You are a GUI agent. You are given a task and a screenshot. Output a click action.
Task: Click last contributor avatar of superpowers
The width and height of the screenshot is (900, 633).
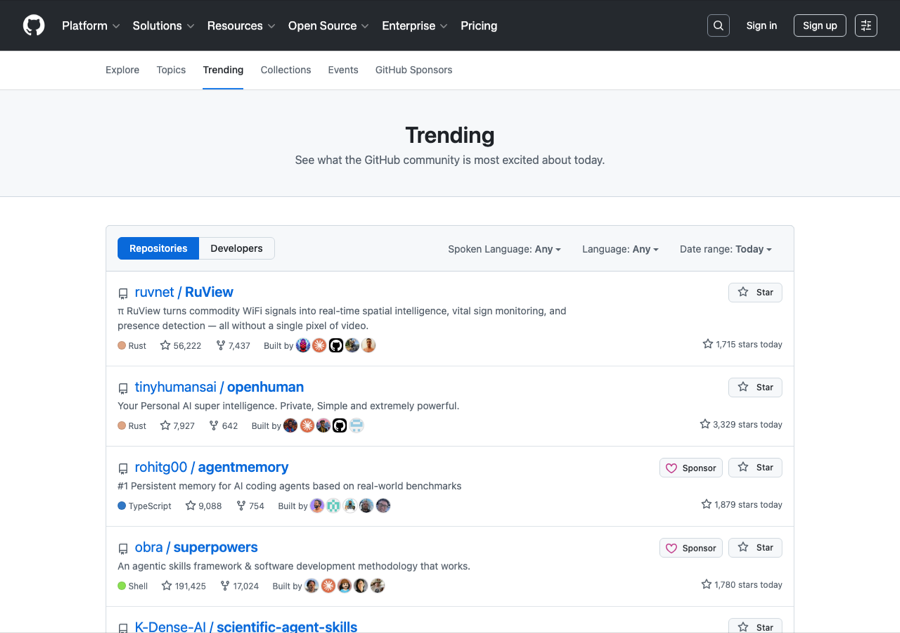377,585
